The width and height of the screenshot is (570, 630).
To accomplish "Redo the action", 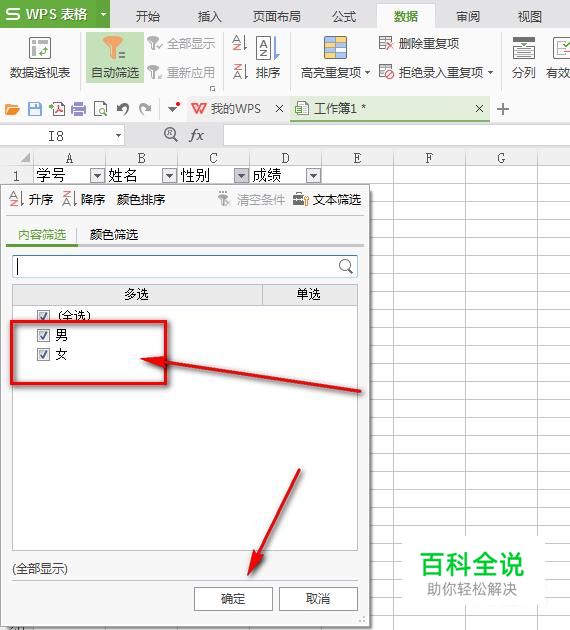I will [x=145, y=109].
